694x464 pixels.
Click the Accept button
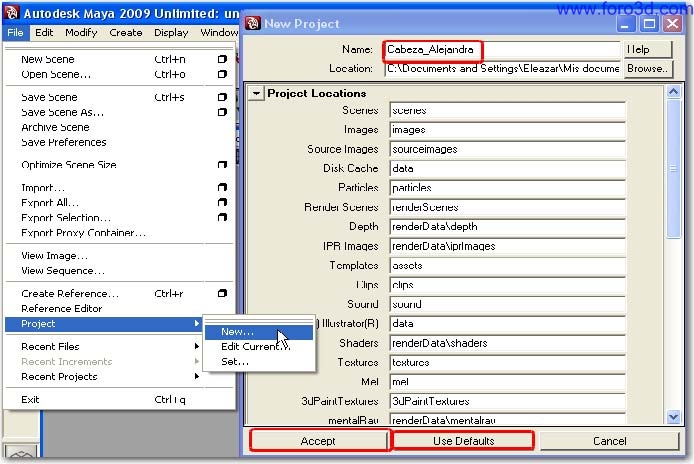coord(318,441)
